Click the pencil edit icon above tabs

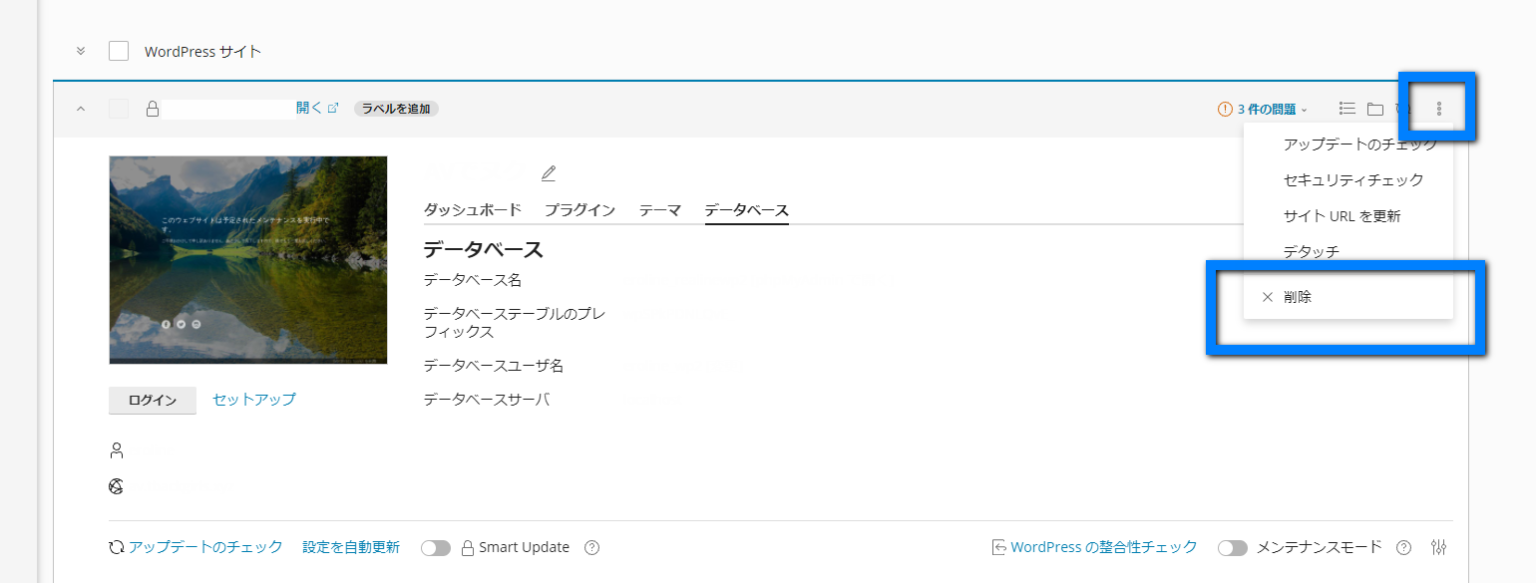548,172
